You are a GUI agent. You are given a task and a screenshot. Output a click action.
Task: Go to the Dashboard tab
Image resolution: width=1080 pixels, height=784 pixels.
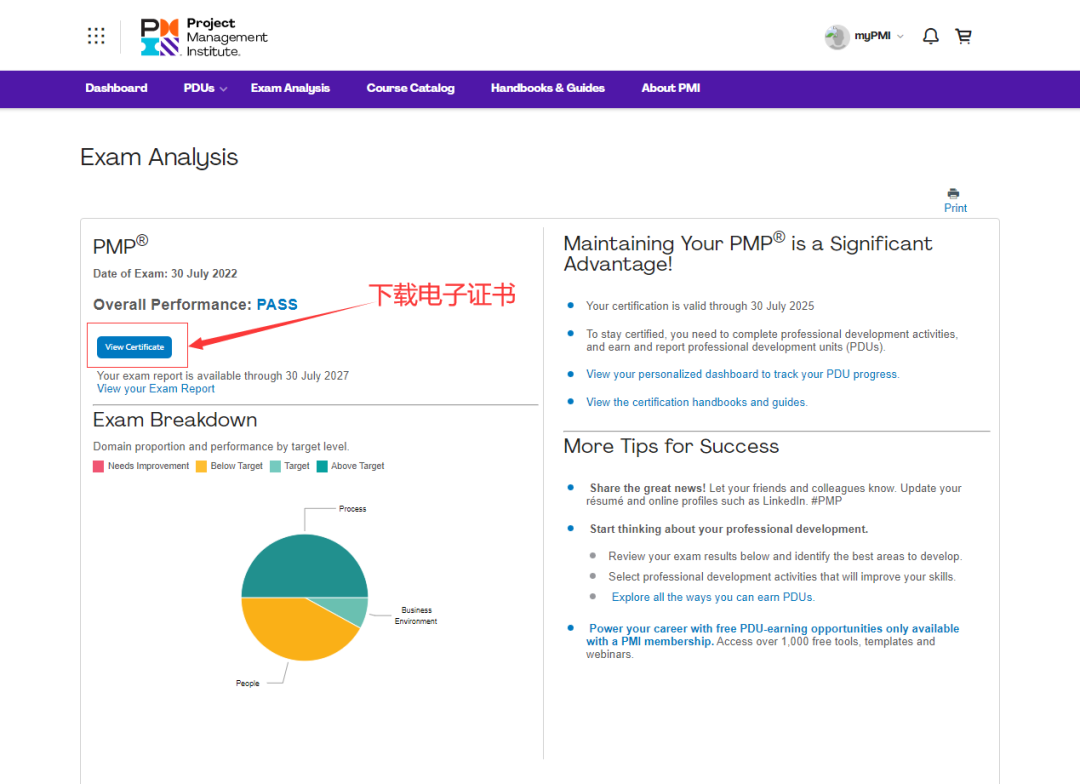coord(116,88)
